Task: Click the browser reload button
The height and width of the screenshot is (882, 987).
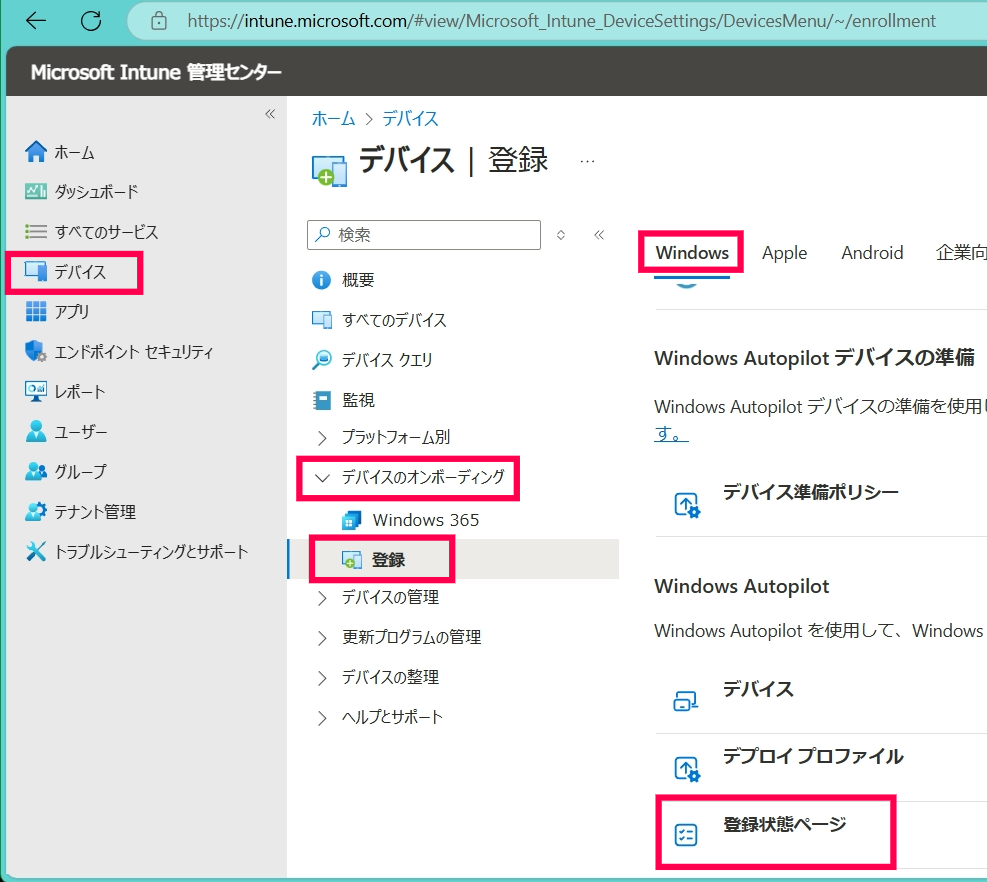Action: click(x=91, y=20)
